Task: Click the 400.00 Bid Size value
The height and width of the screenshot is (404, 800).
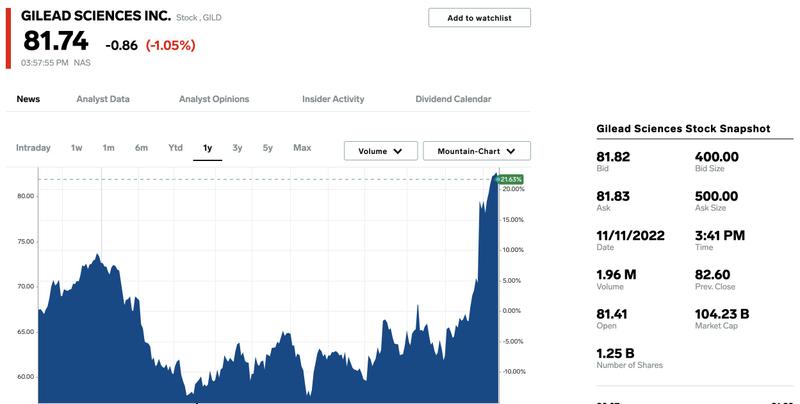Action: pyautogui.click(x=716, y=157)
